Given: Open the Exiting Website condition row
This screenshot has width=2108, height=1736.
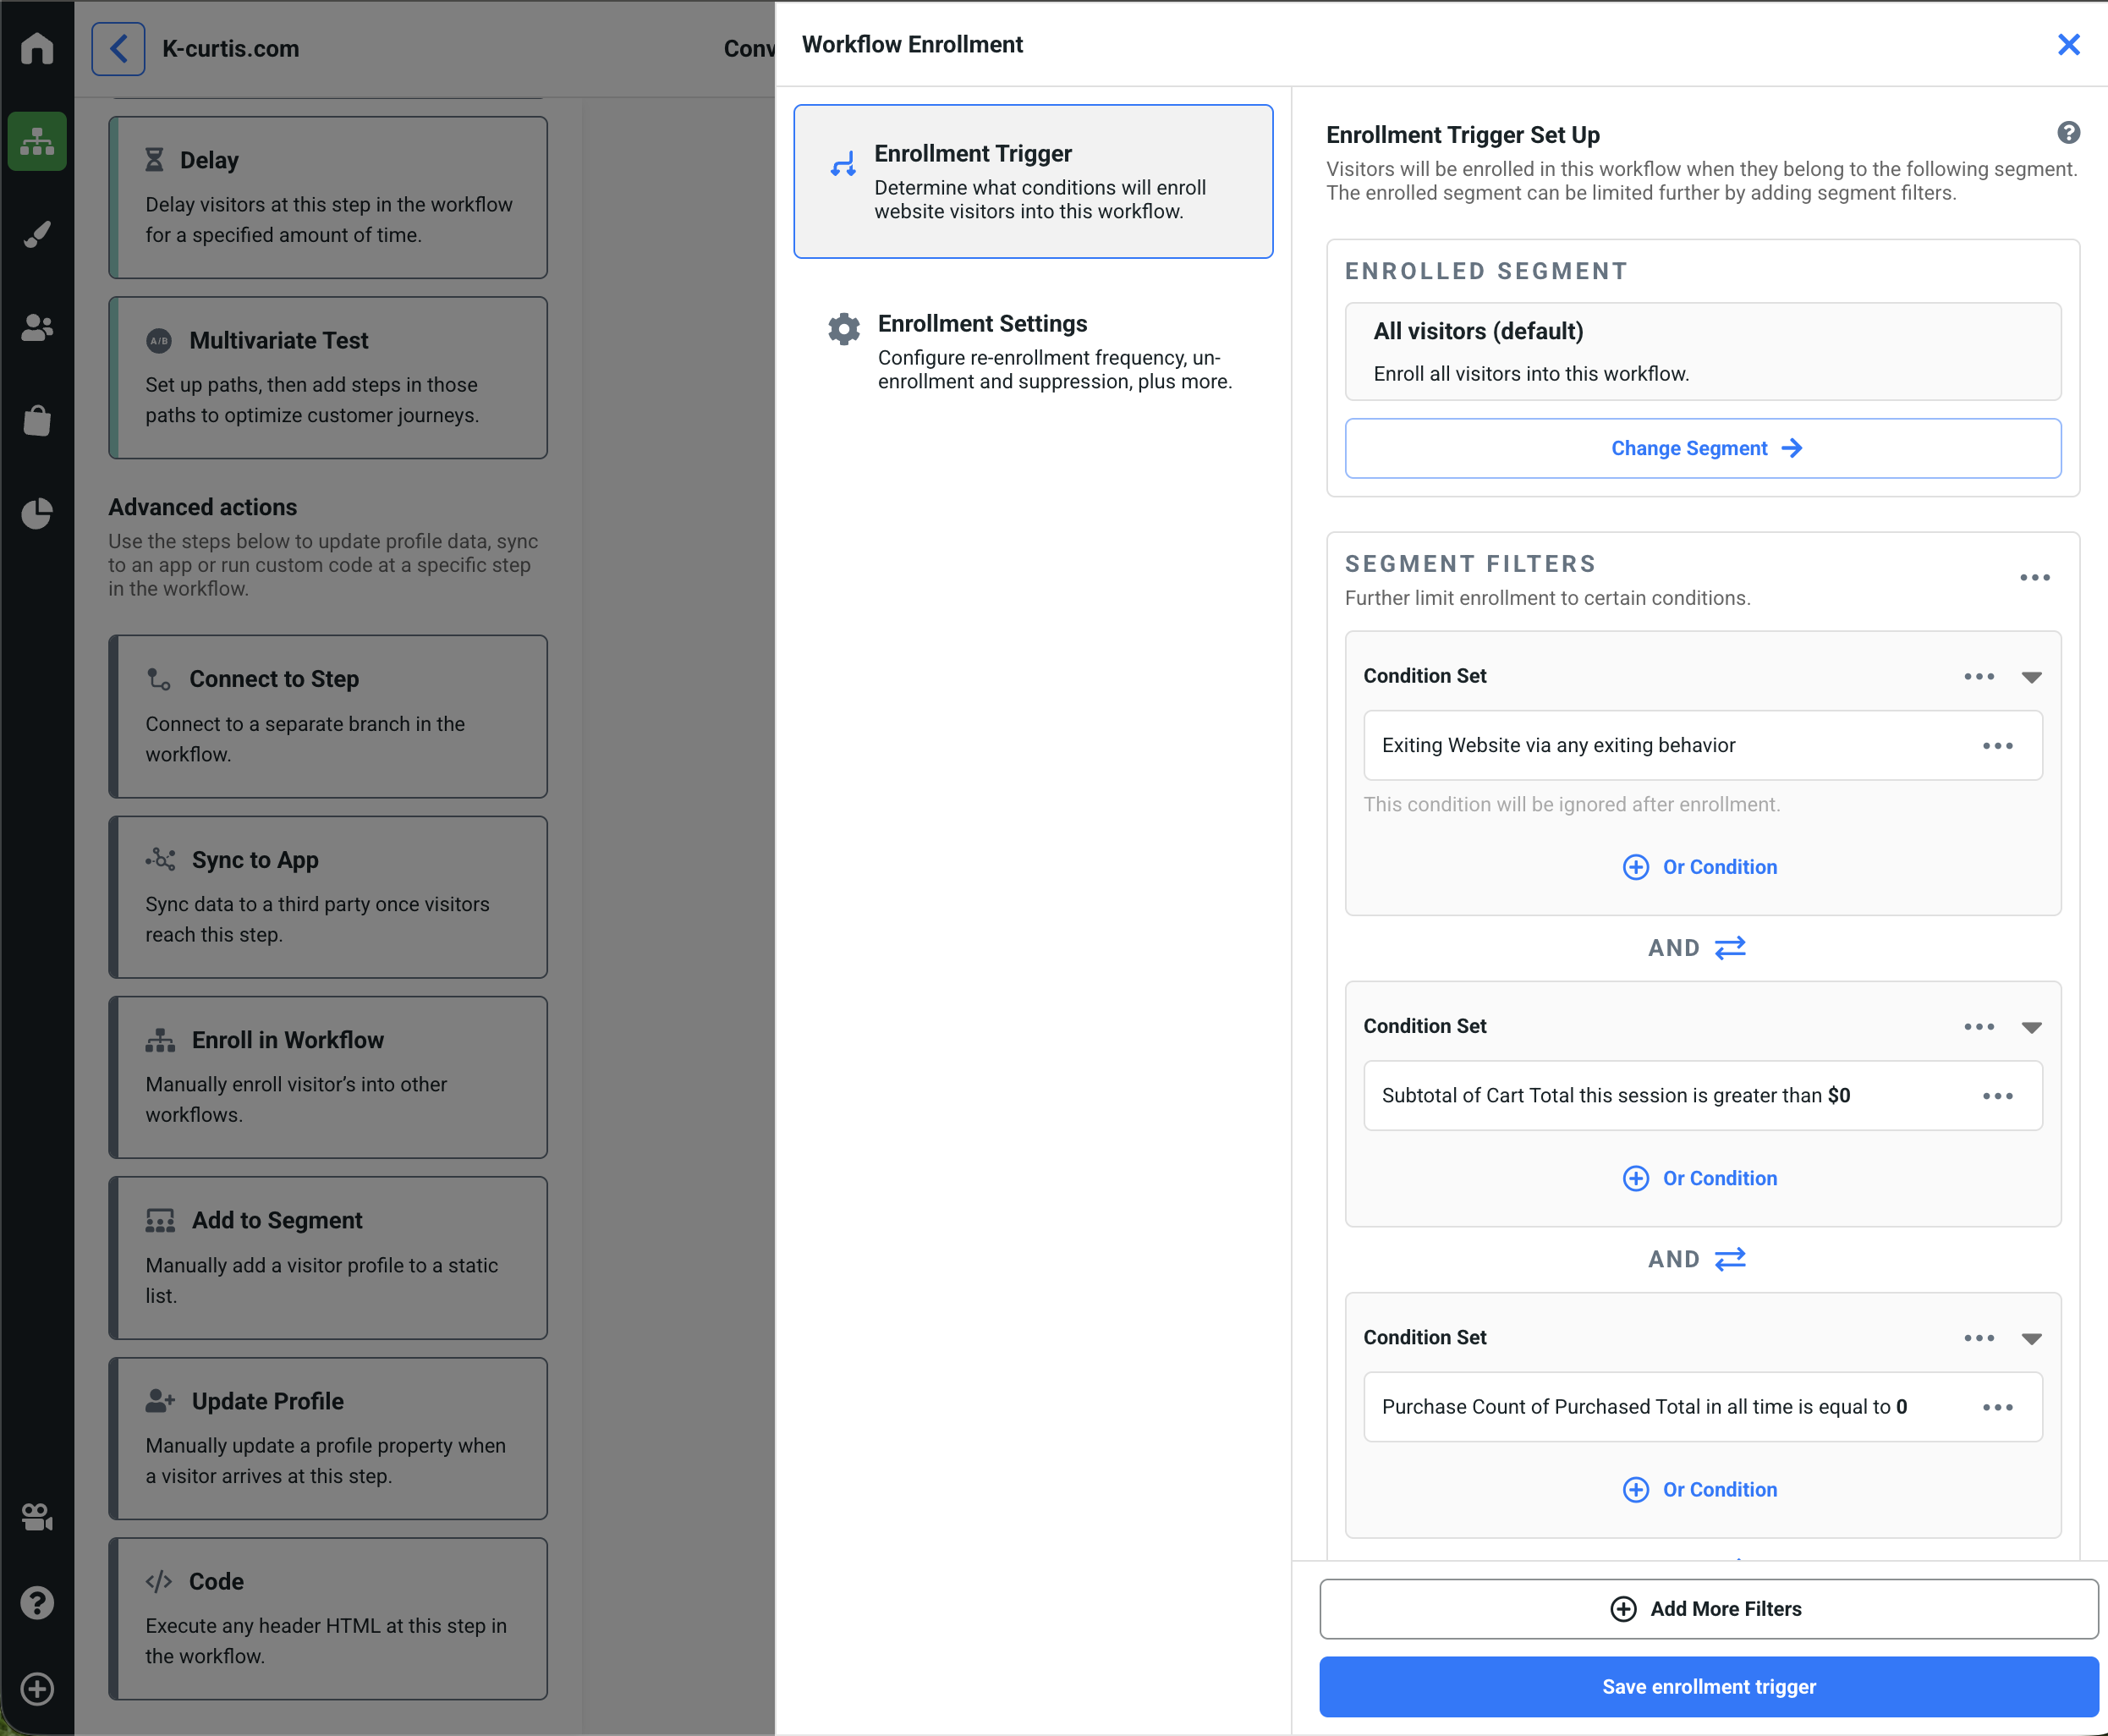Looking at the screenshot, I should (1702, 745).
